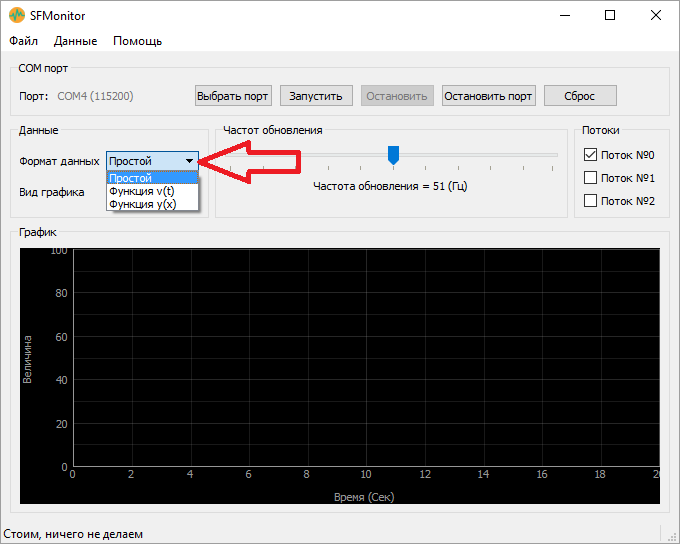
Task: Click the Время (Сек) axis label
Action: (x=364, y=497)
